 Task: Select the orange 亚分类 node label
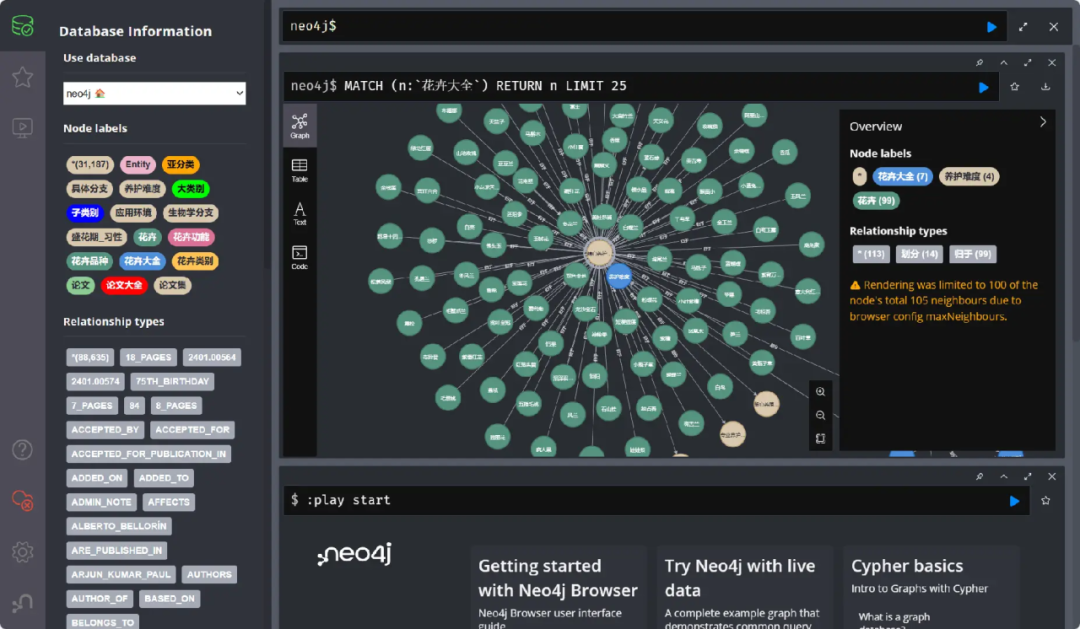point(180,165)
